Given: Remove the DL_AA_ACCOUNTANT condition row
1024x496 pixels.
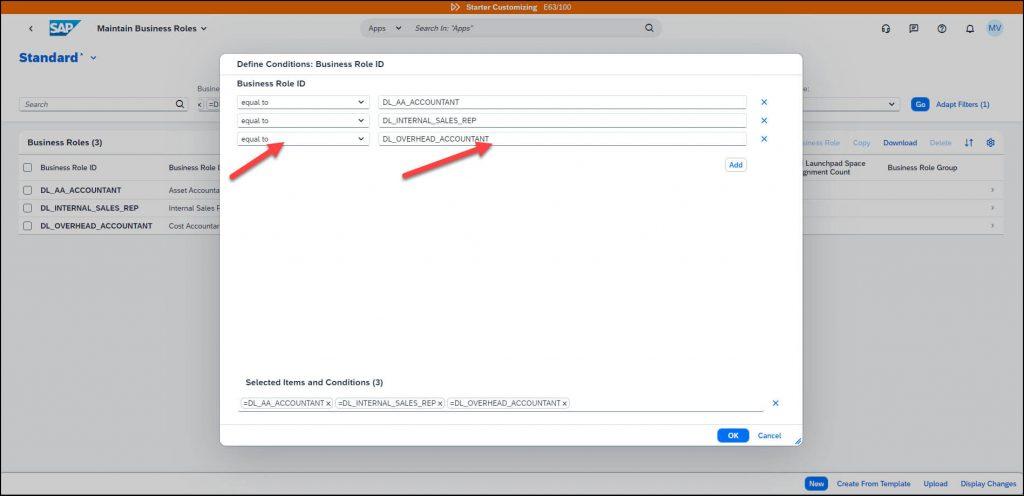Looking at the screenshot, I should (764, 102).
